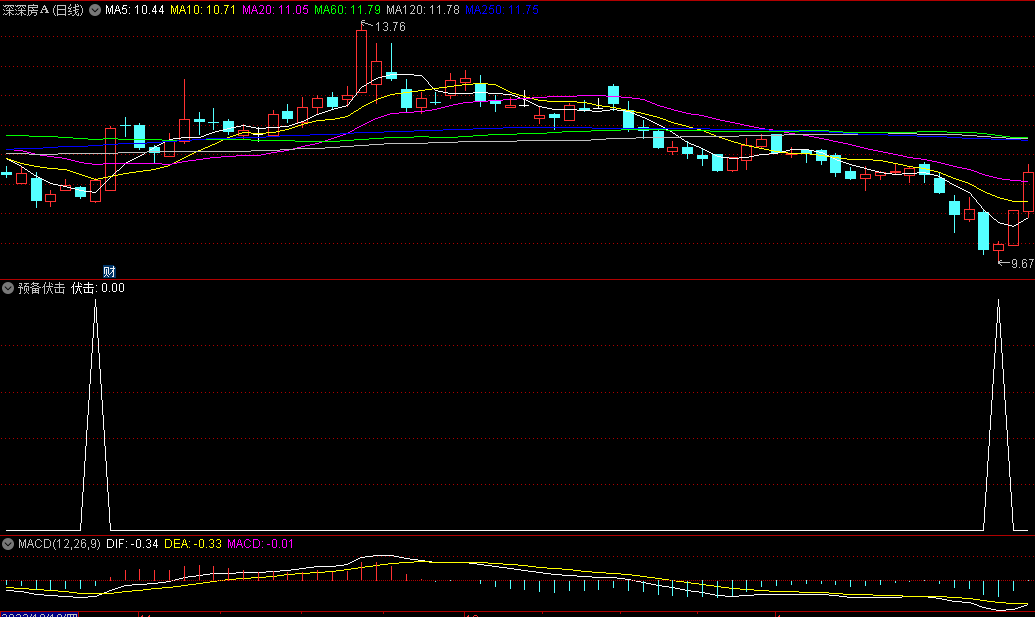This screenshot has width=1035, height=617.
Task: Open the main chart indicator dropdown arrow
Action: [95, 10]
